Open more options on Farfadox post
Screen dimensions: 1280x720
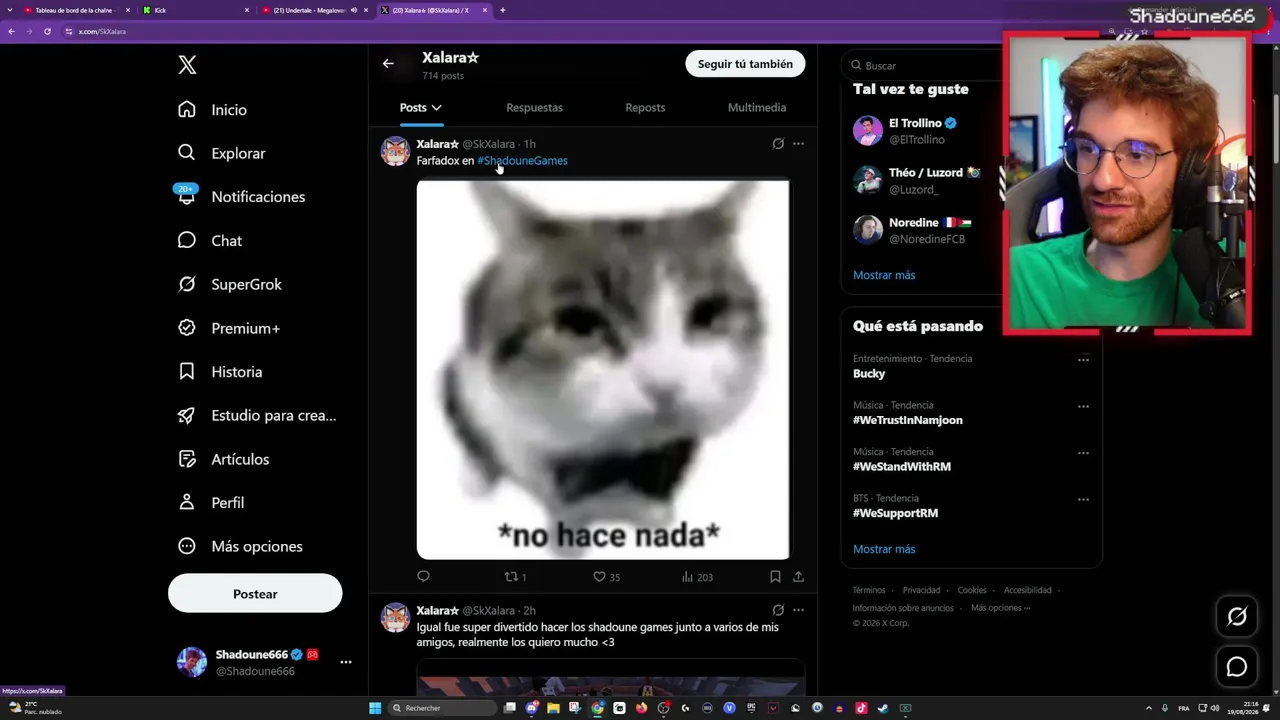point(798,144)
